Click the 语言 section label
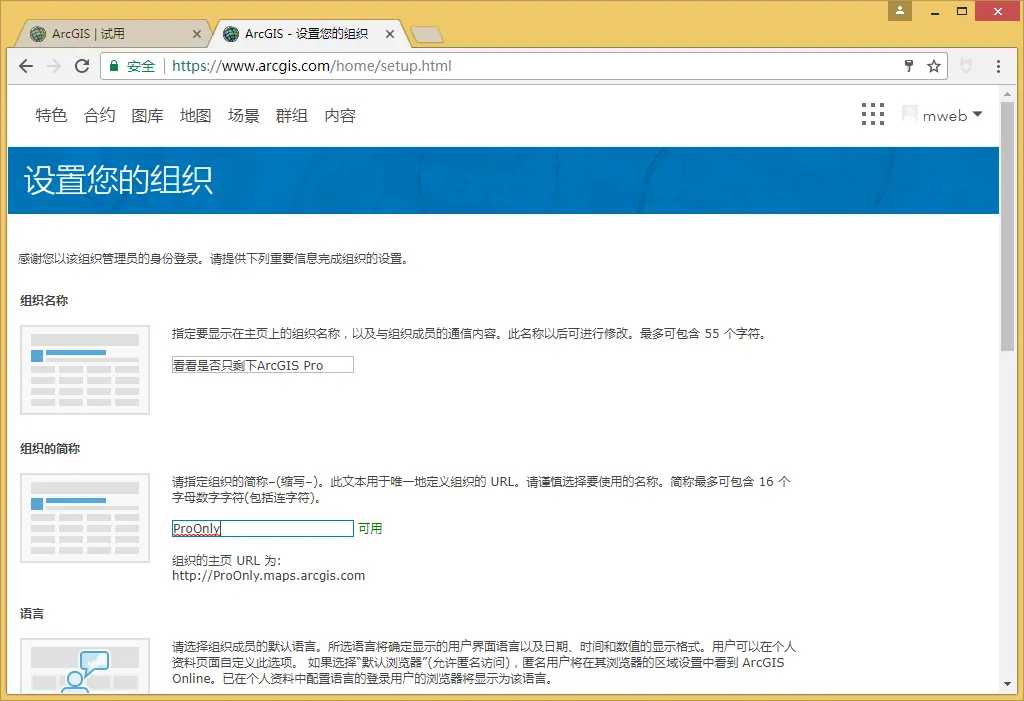 [32, 613]
